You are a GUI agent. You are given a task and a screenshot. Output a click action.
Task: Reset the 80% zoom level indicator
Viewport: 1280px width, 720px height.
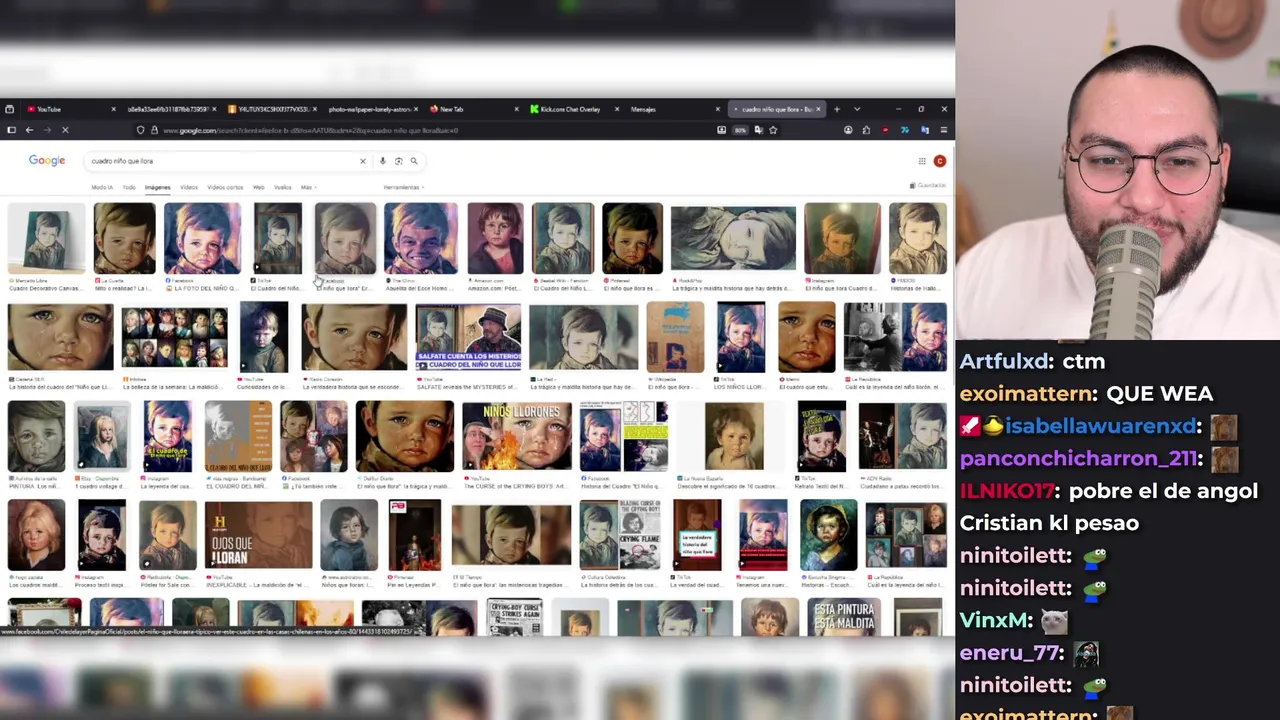point(740,130)
